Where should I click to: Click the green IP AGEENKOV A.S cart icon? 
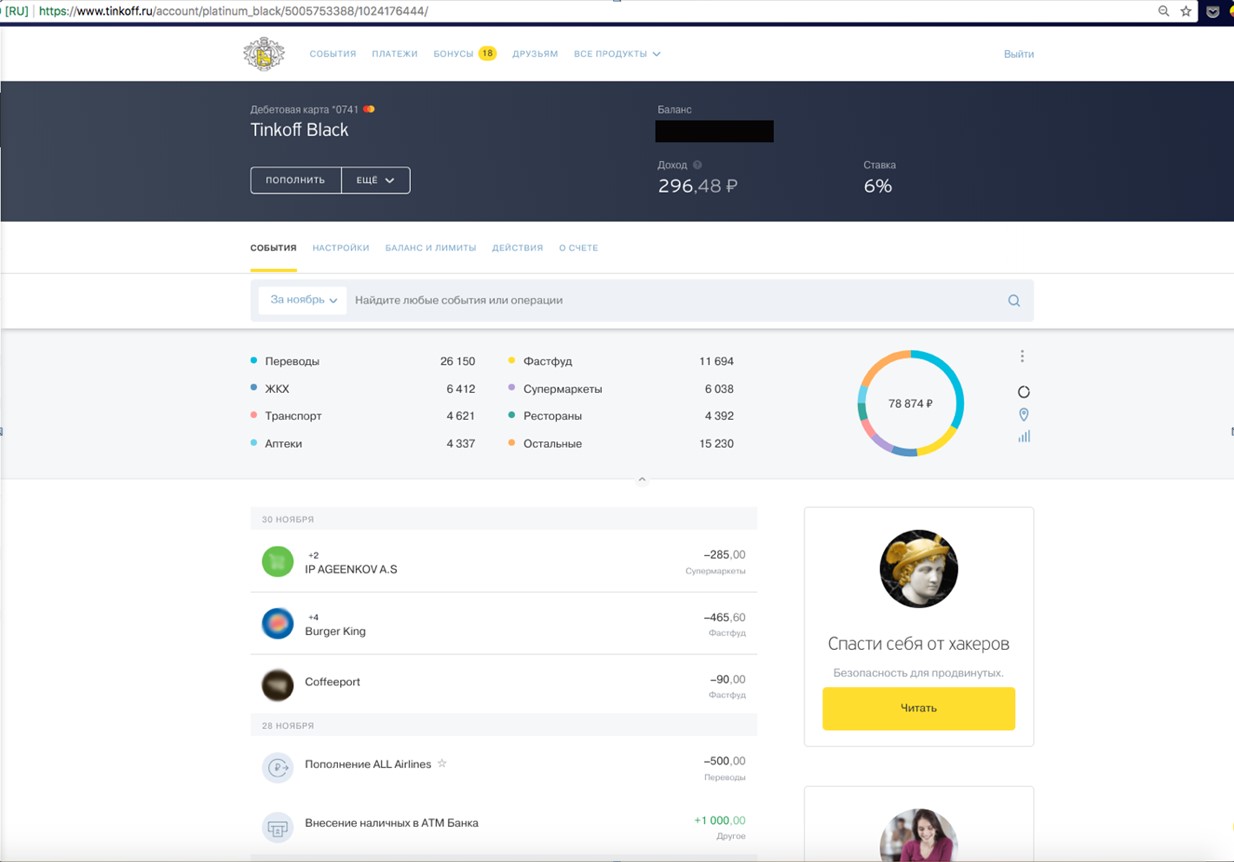click(278, 561)
